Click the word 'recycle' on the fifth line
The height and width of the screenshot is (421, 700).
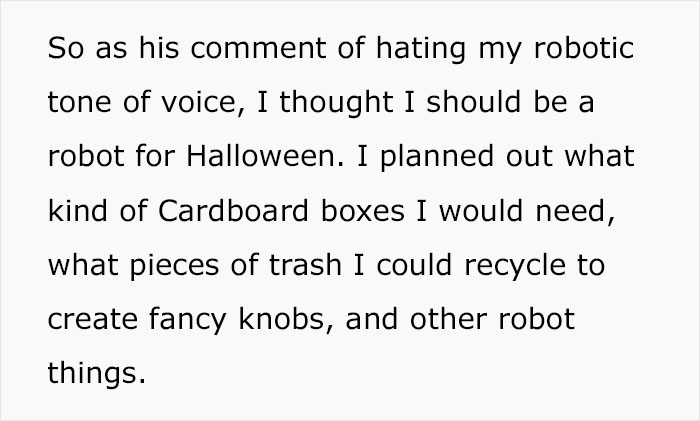[515, 267]
